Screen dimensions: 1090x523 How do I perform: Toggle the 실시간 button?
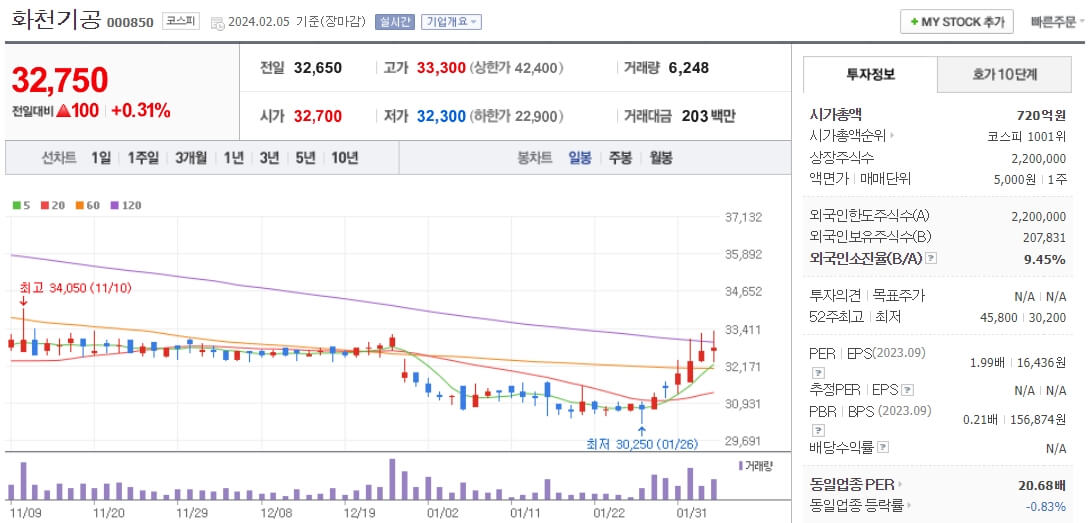tap(395, 22)
